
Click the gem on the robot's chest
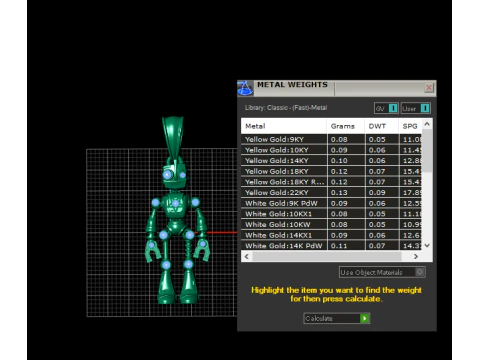tap(175, 204)
